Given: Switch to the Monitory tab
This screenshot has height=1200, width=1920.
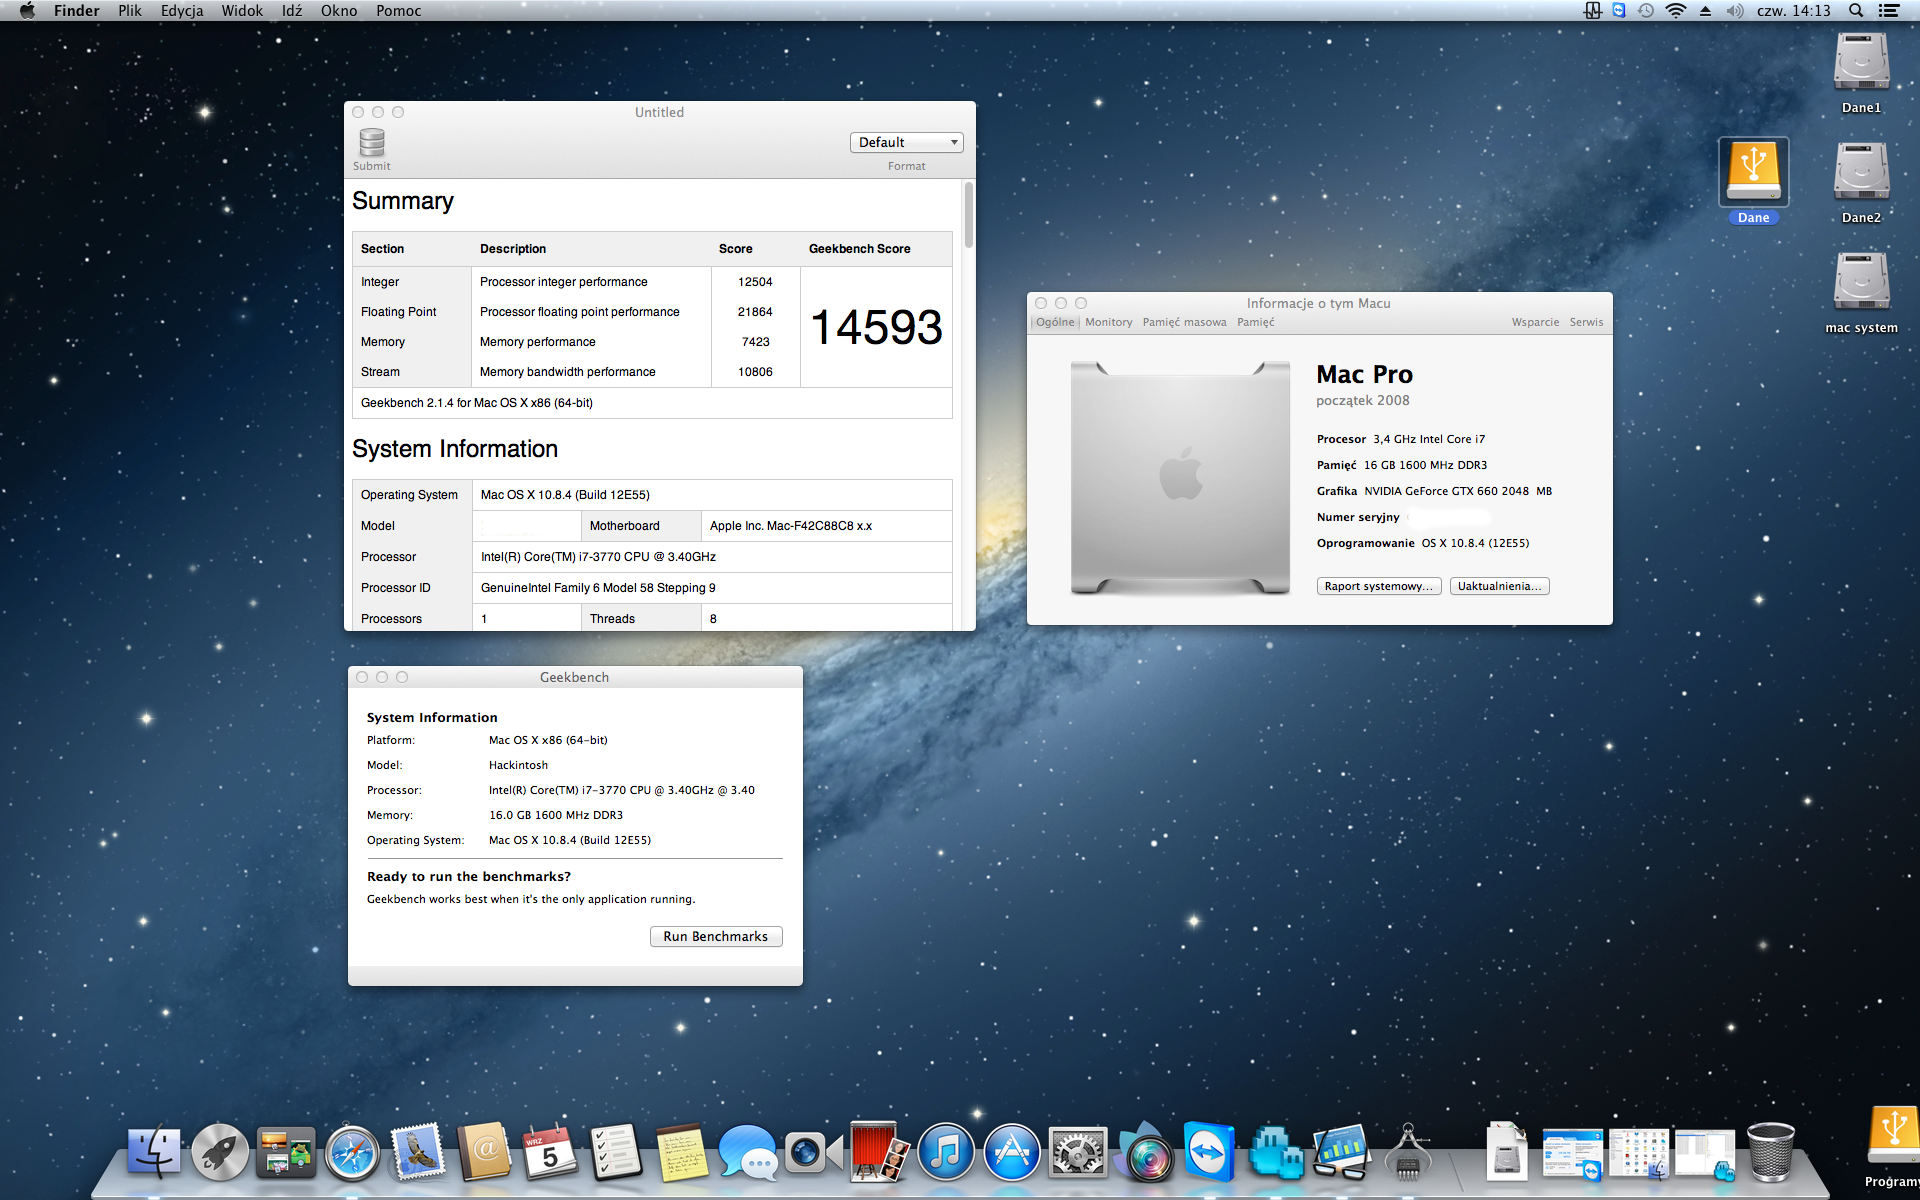Looking at the screenshot, I should [1109, 322].
